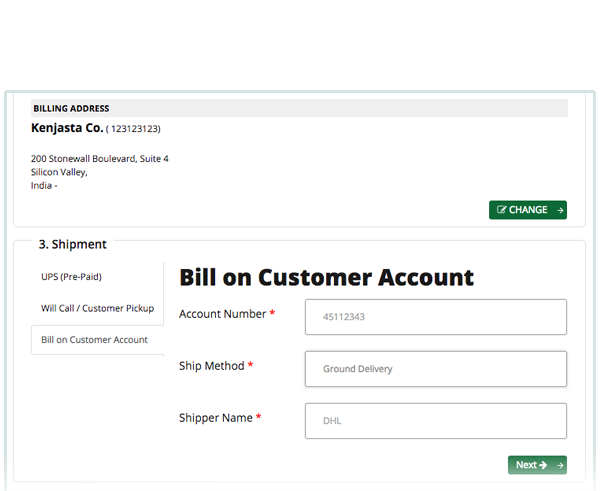Click the bold arrow beside Next text
Screen dimensions: 600x491
543,465
